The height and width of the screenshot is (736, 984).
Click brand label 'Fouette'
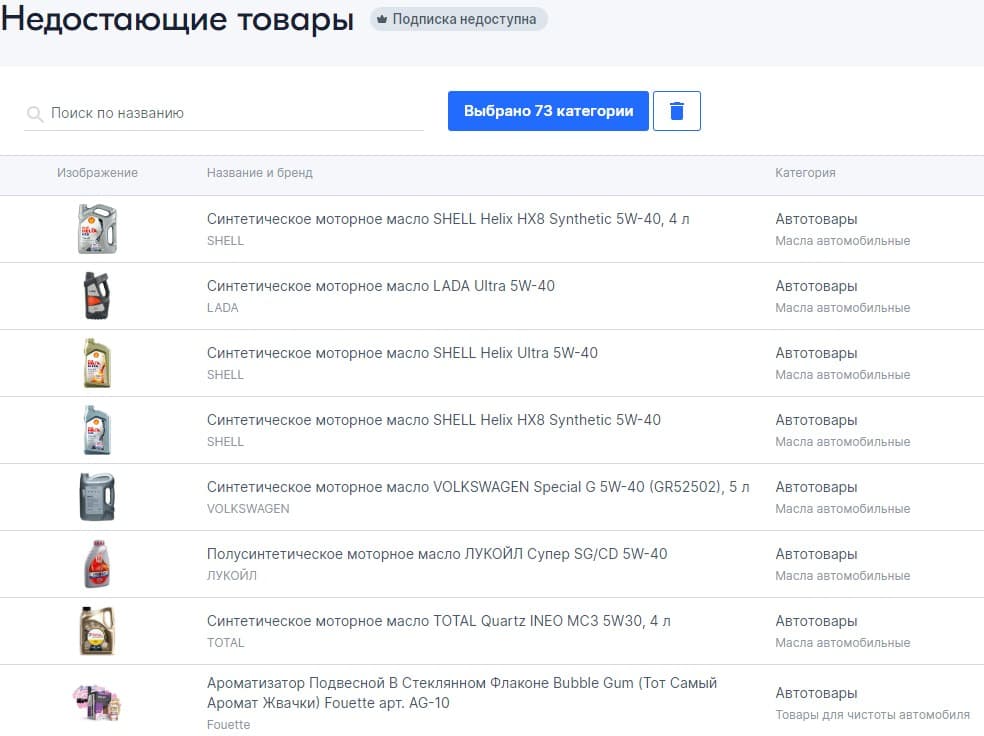click(228, 725)
